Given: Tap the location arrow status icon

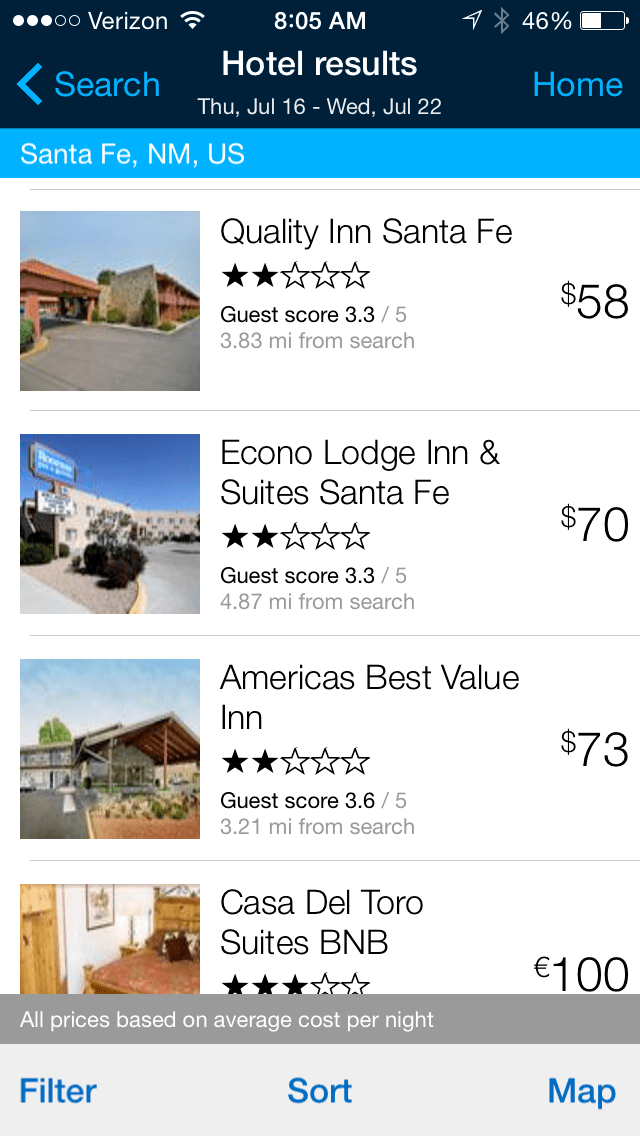Looking at the screenshot, I should [x=472, y=20].
